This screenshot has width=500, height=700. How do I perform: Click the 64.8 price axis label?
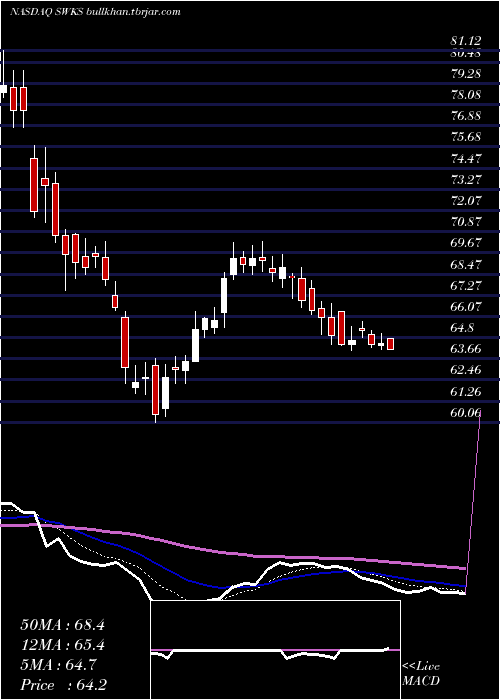pyautogui.click(x=462, y=328)
